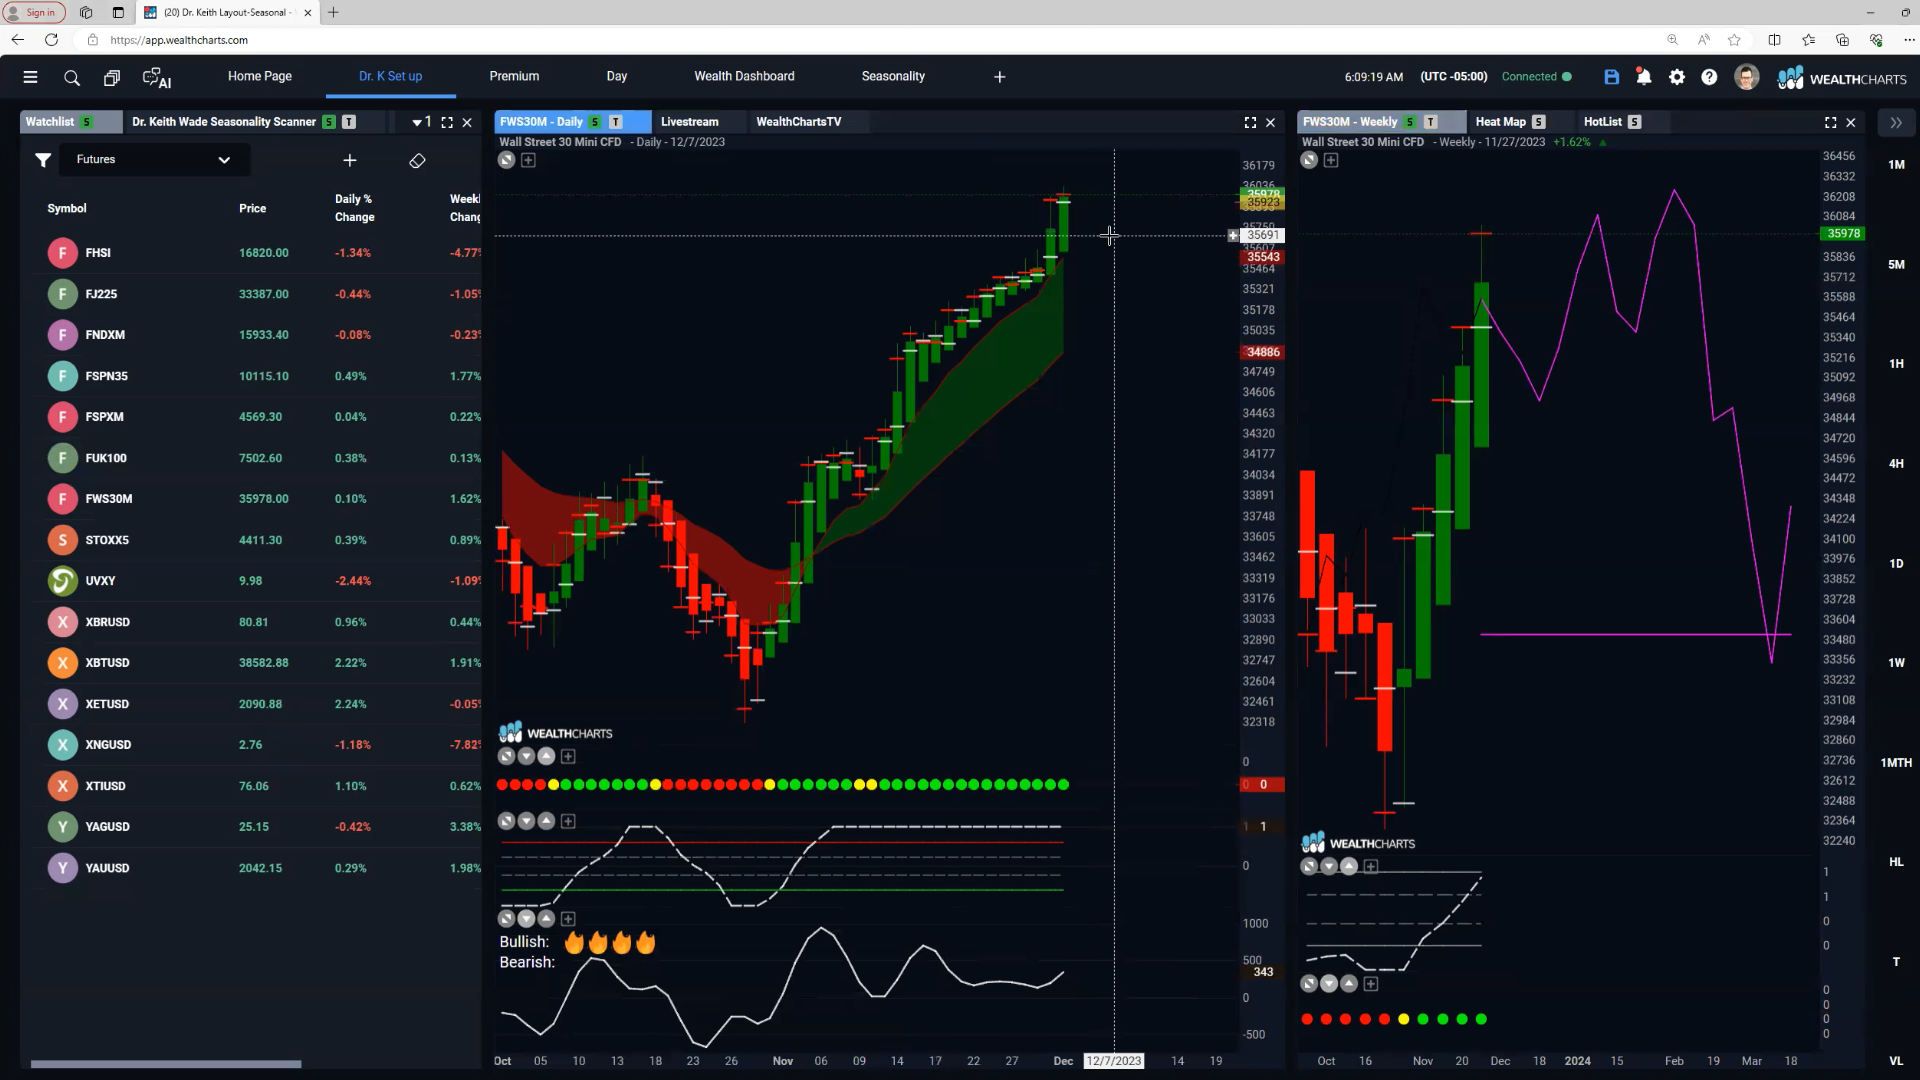Image resolution: width=1920 pixels, height=1080 pixels.
Task: Collapse right sidebar with double chevron
Action: coord(1896,122)
